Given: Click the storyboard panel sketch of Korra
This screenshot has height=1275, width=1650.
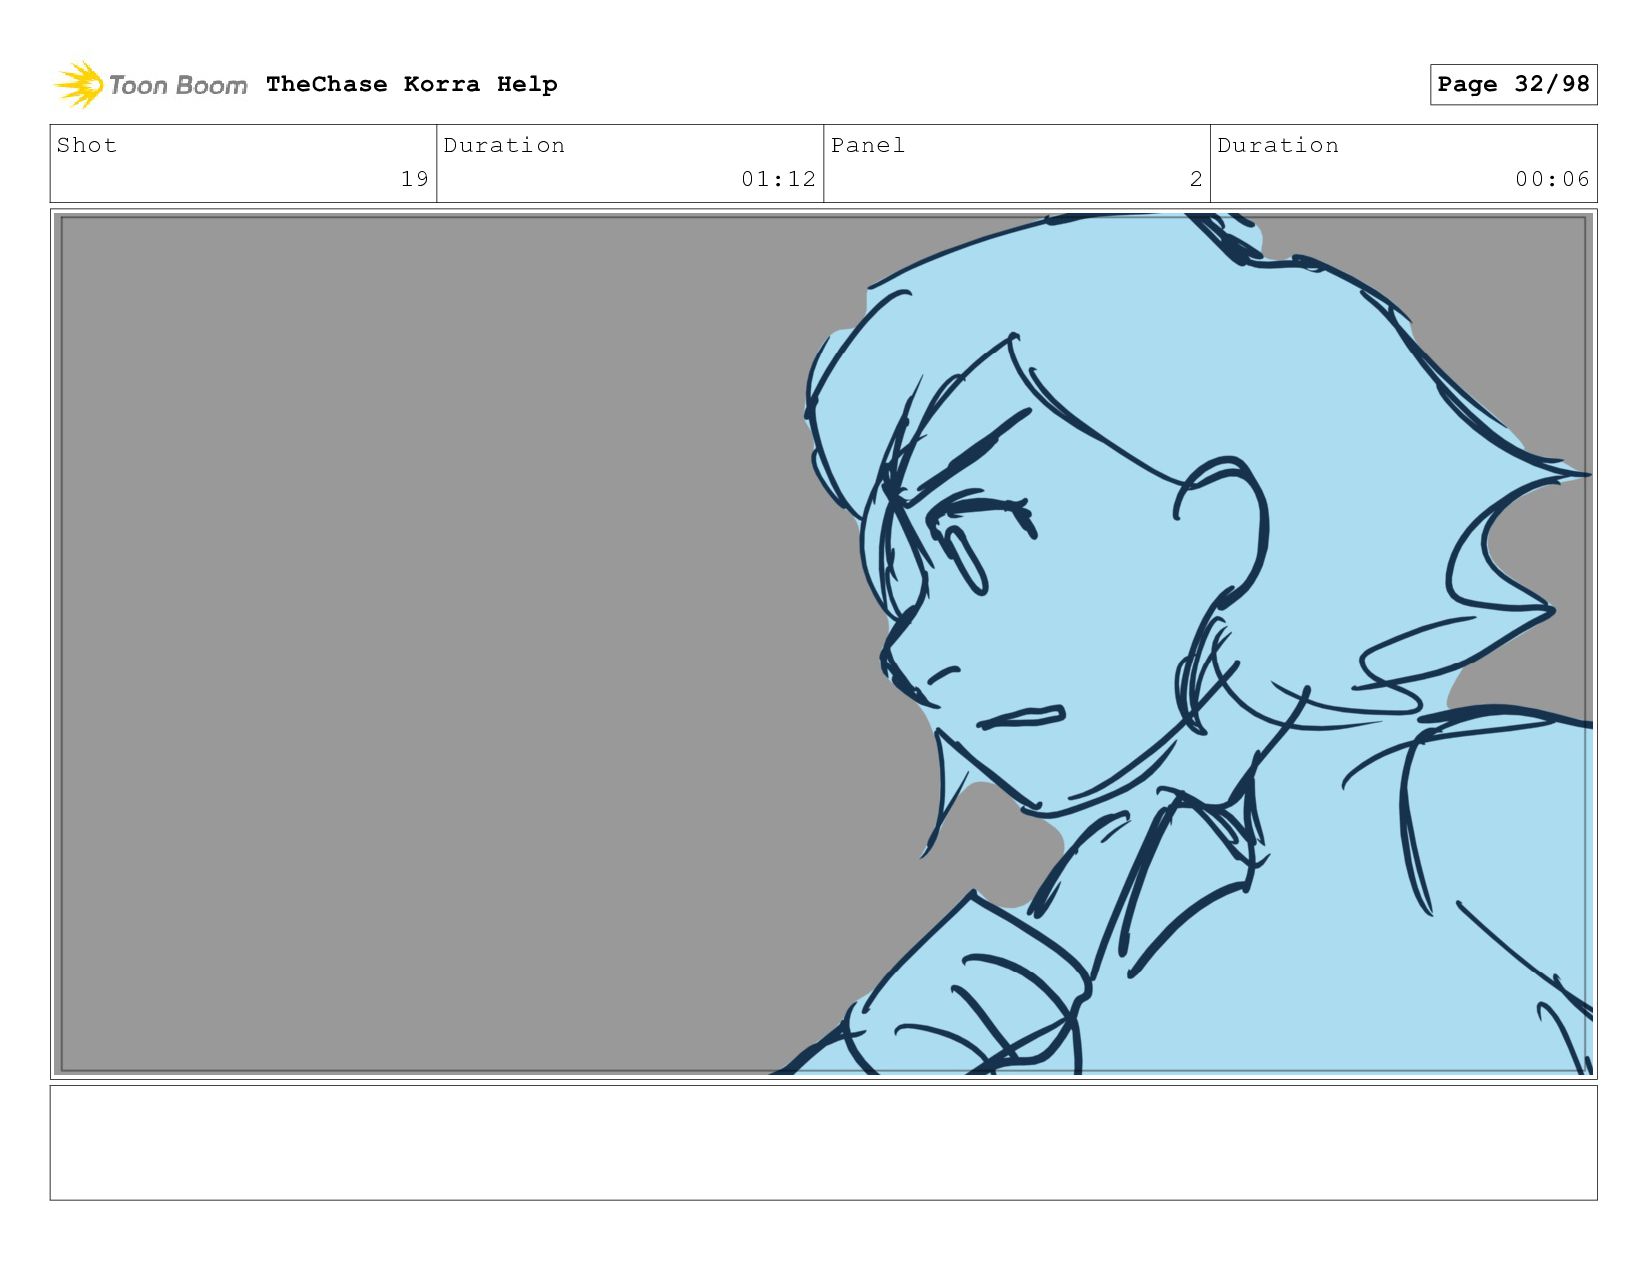Looking at the screenshot, I should 823,644.
